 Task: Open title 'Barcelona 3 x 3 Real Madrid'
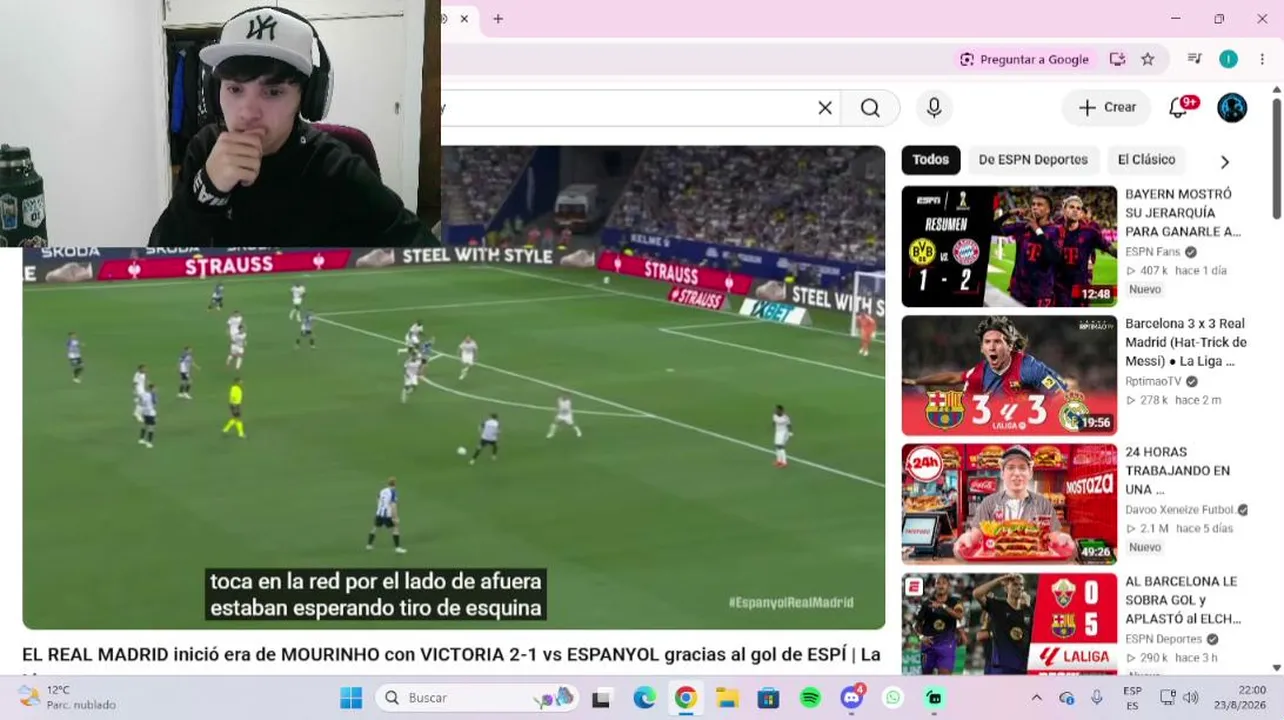tap(1185, 342)
